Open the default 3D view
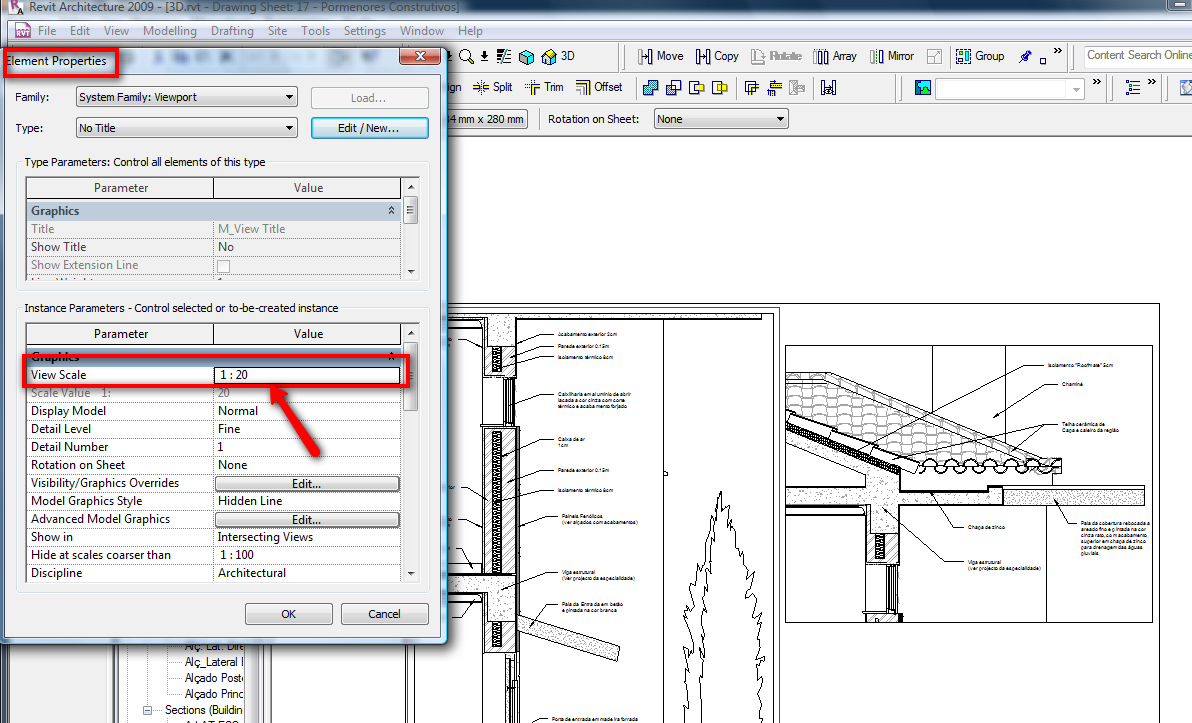Viewport: 1192px width, 723px height. coord(558,56)
